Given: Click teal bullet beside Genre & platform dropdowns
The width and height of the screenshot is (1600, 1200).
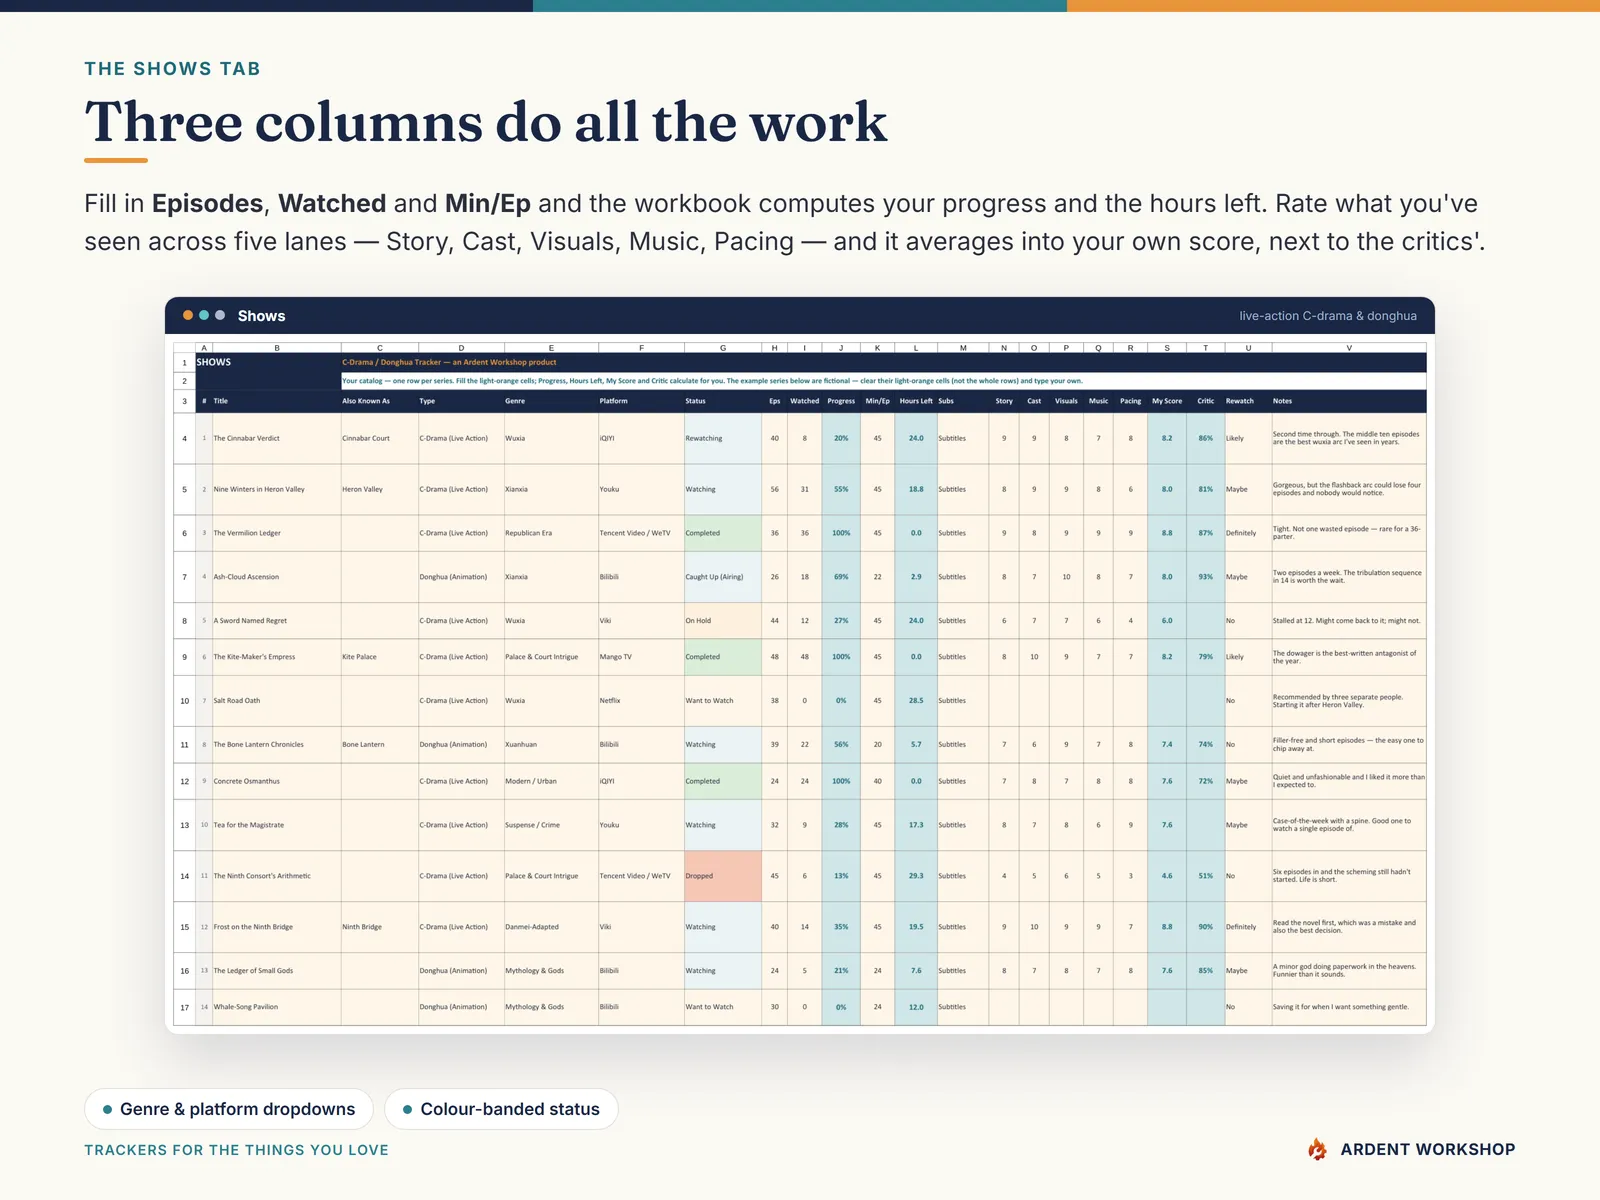Looking at the screenshot, I should tap(107, 1109).
